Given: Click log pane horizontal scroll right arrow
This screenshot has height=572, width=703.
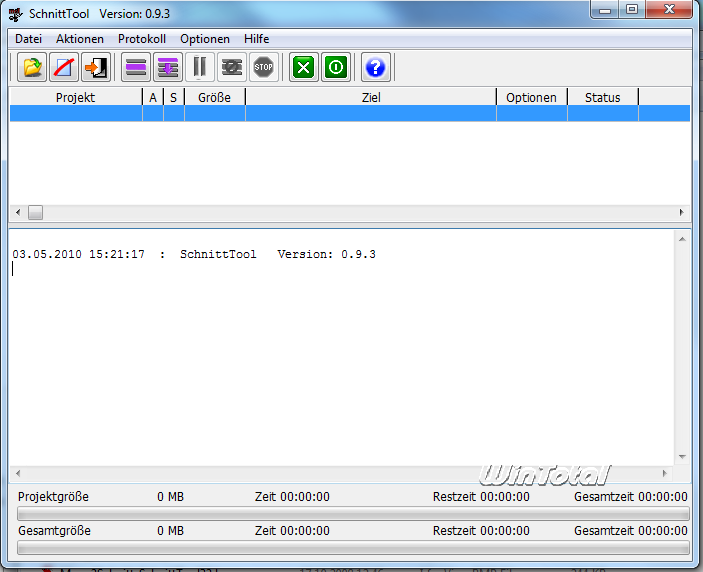Looking at the screenshot, I should pos(665,473).
